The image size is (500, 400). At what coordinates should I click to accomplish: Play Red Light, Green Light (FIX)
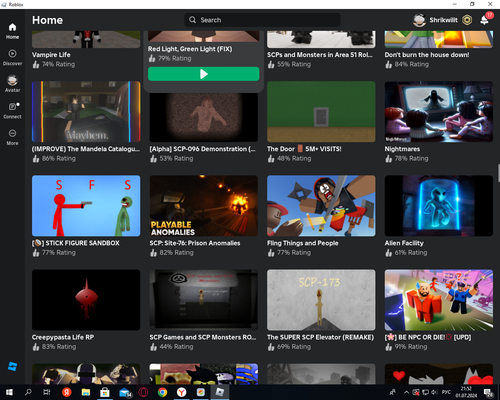click(x=204, y=74)
